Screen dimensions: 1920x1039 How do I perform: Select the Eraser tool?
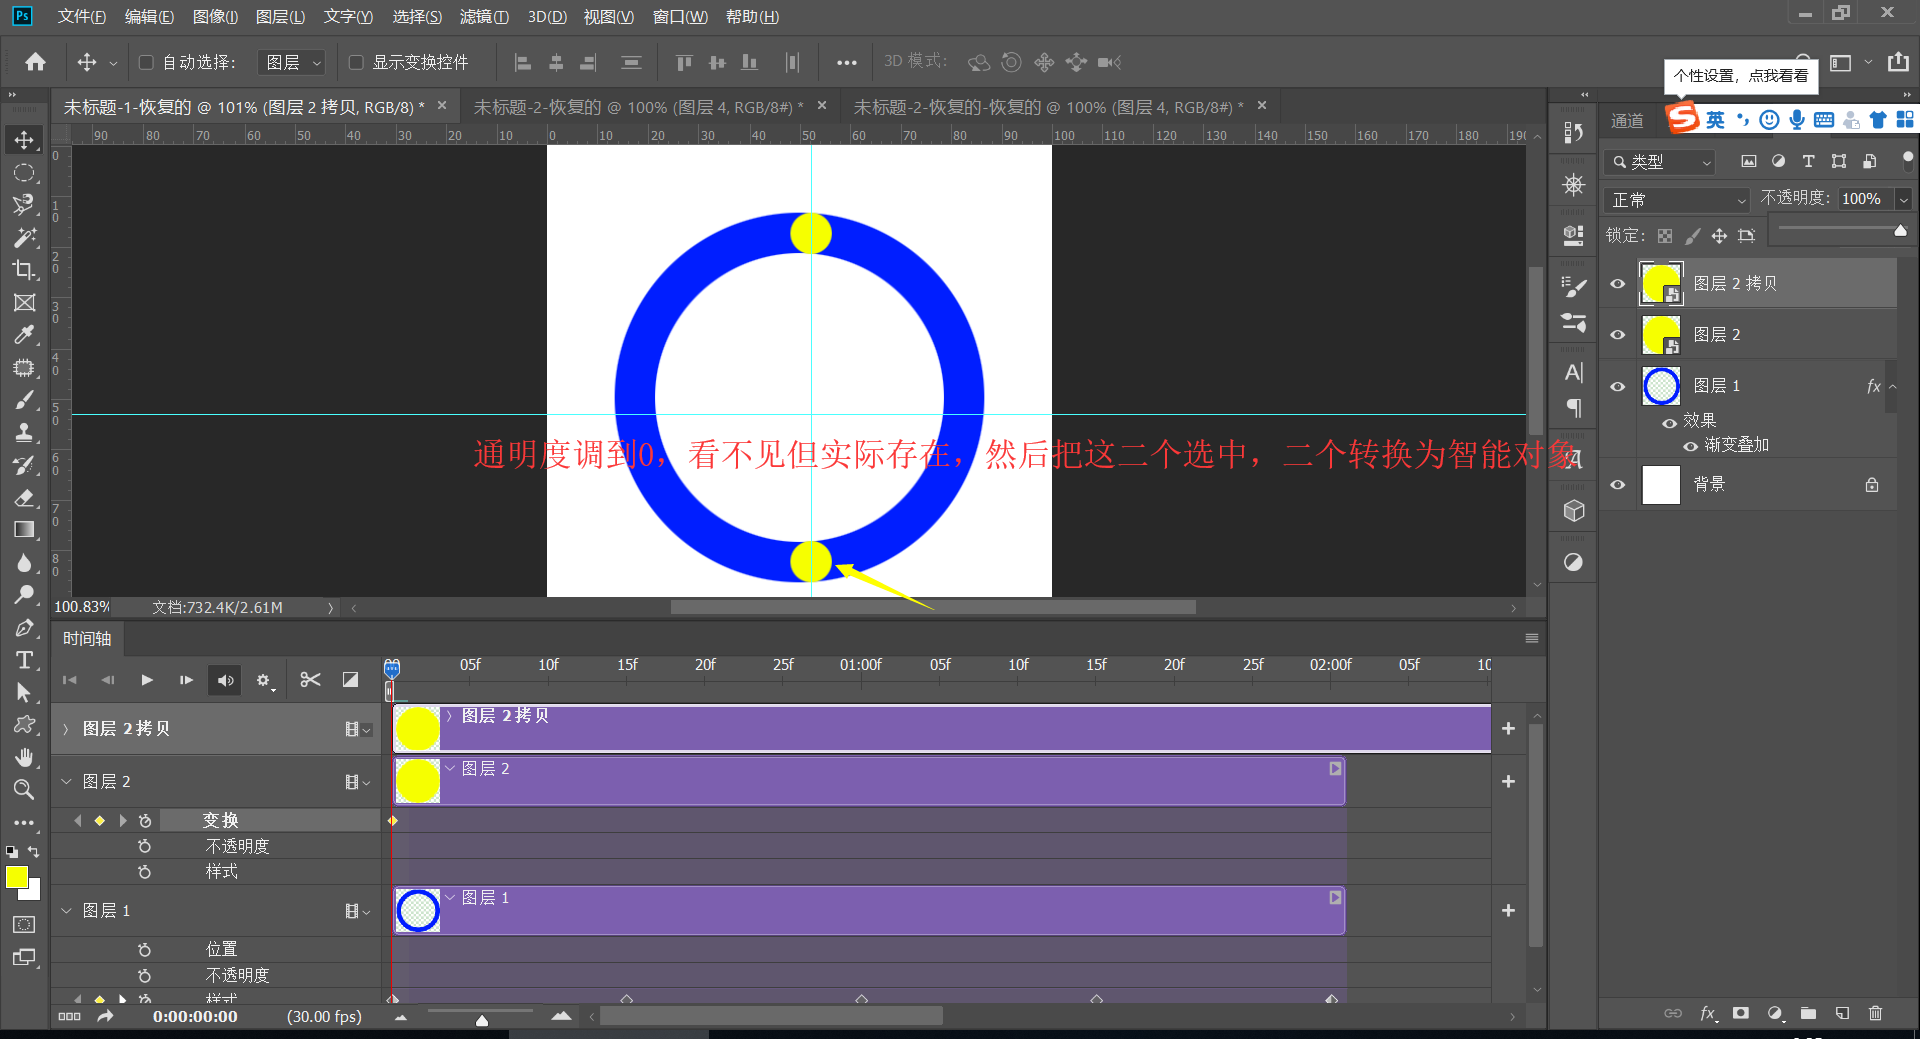[24, 497]
